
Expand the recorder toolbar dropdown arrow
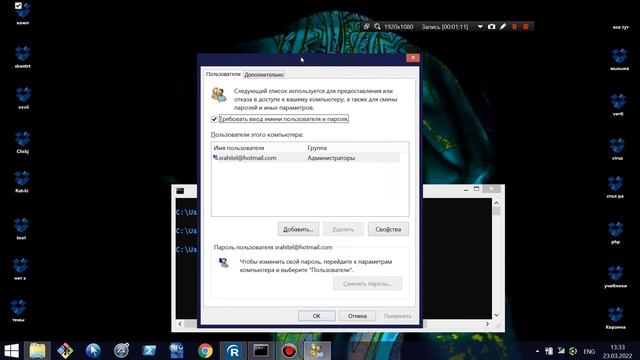tap(480, 27)
